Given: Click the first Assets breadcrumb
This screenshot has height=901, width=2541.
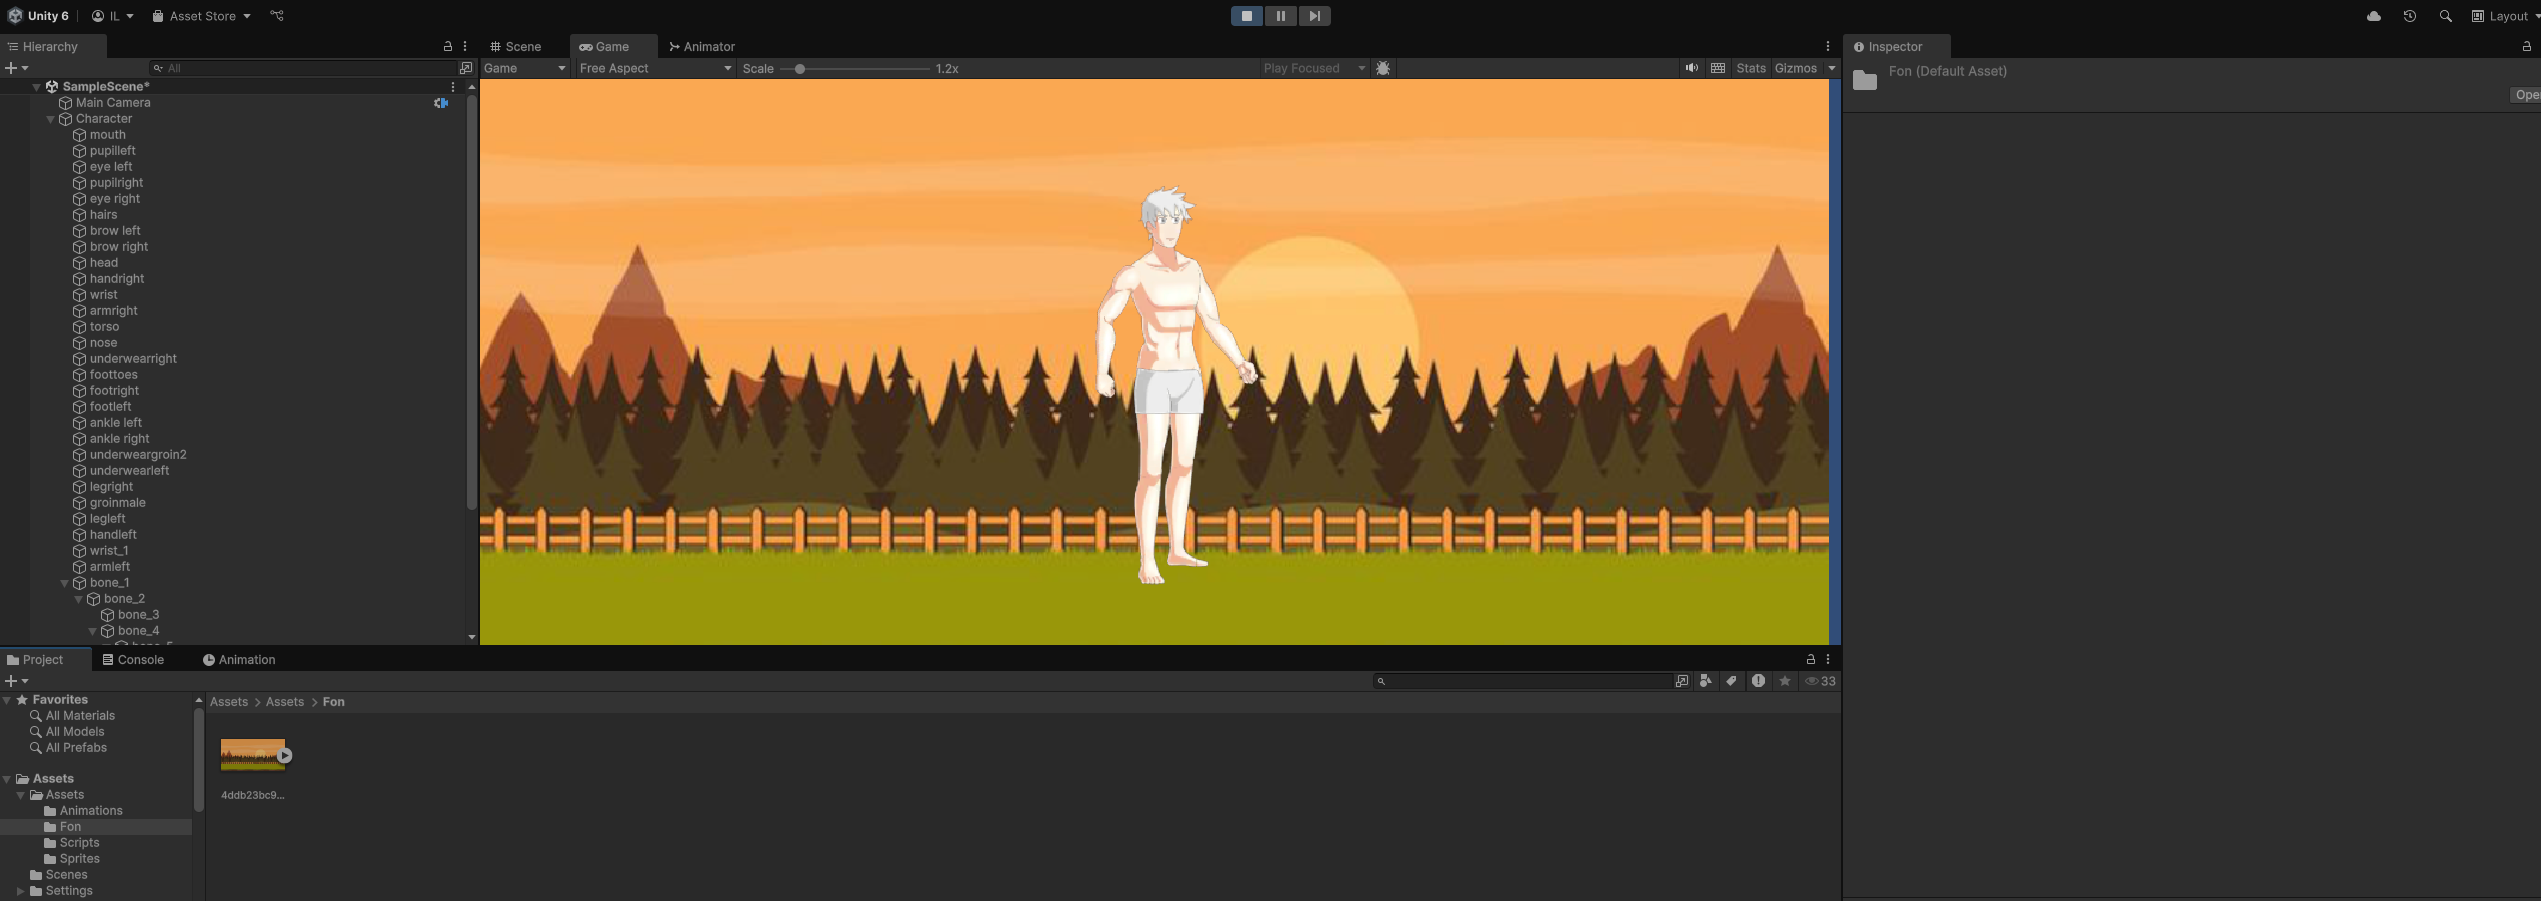Looking at the screenshot, I should (x=229, y=702).
